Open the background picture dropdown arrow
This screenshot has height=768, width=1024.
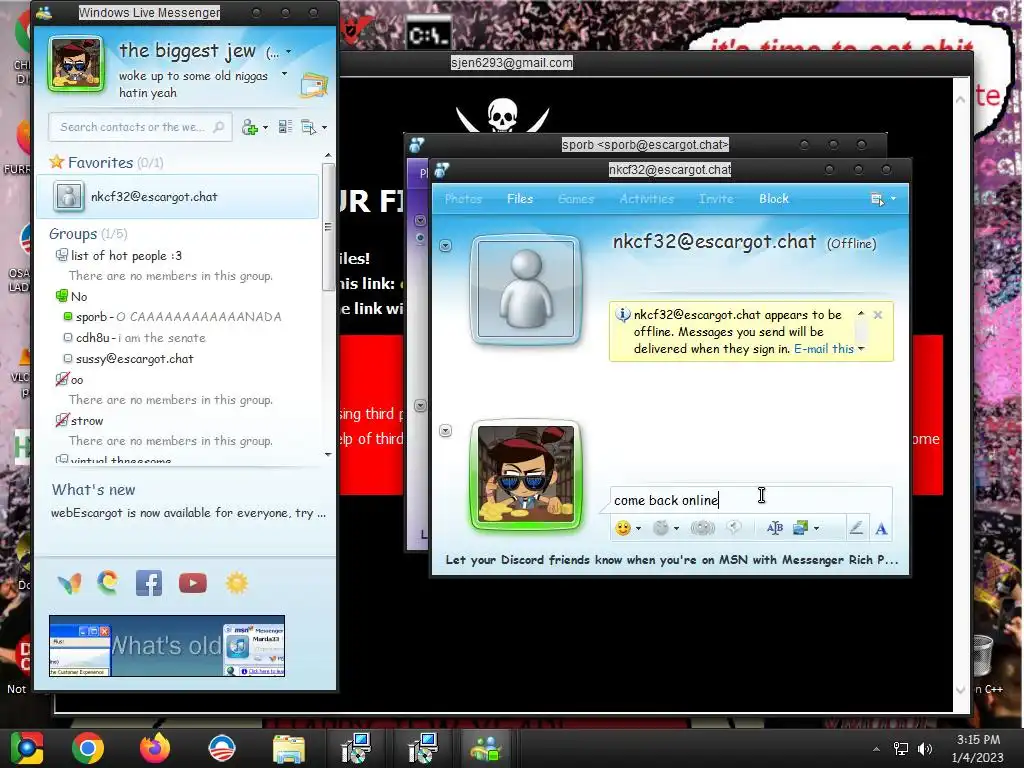pyautogui.click(x=816, y=528)
